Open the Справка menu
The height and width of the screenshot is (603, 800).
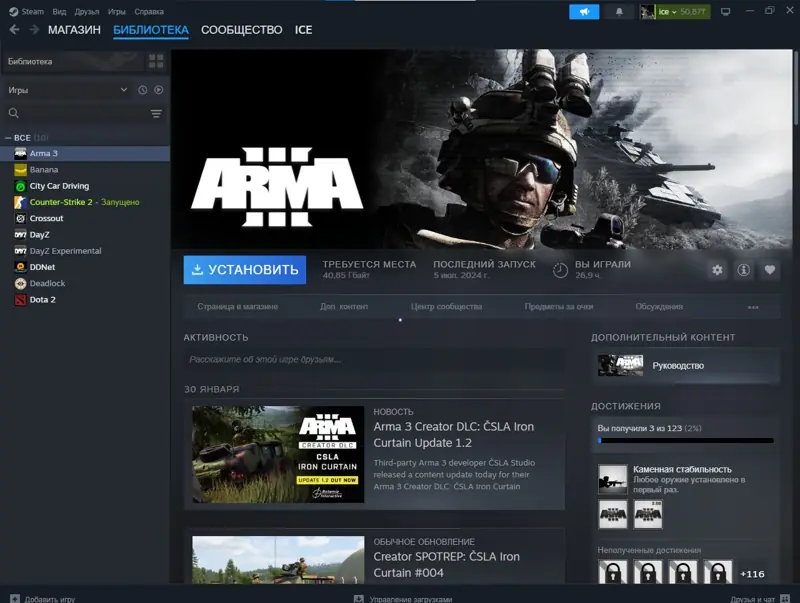149,11
